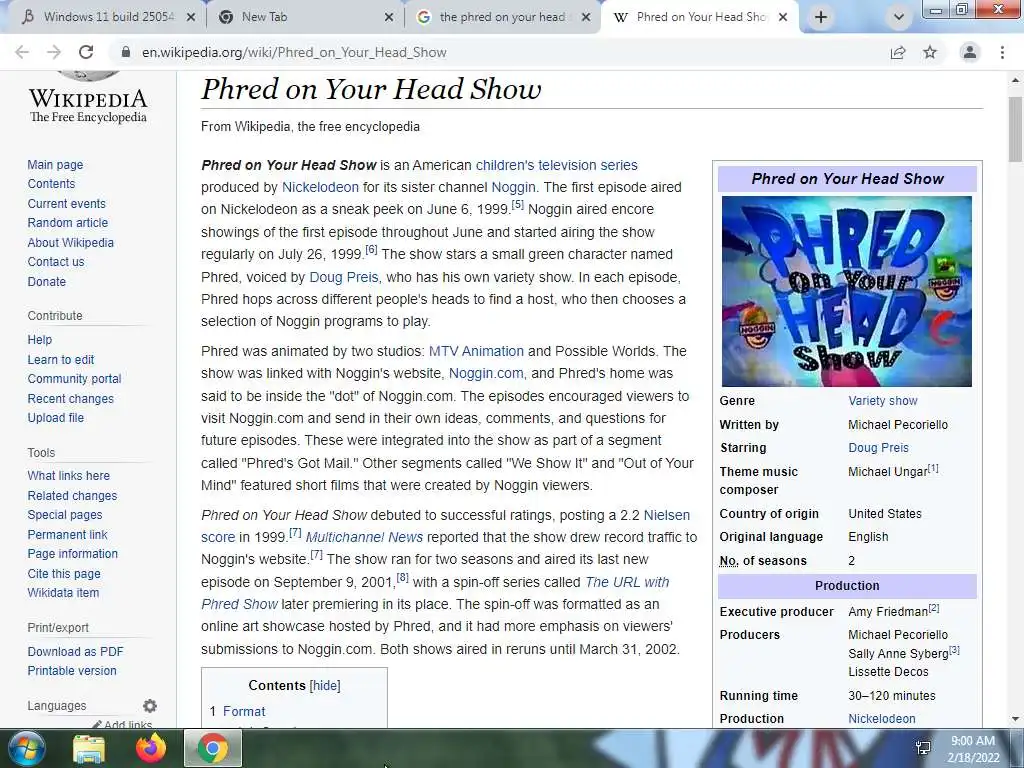The height and width of the screenshot is (768, 1024).
Task: Launch Firefox from the taskbar
Action: 151,748
